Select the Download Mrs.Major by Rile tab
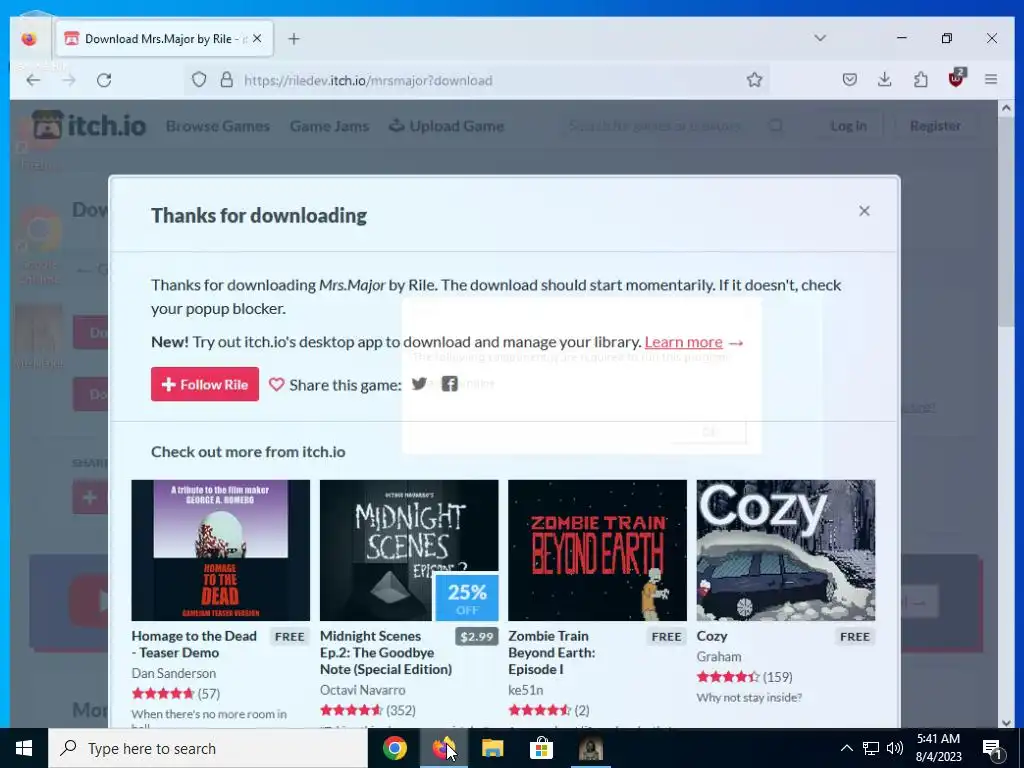The height and width of the screenshot is (768, 1024). pyautogui.click(x=165, y=39)
